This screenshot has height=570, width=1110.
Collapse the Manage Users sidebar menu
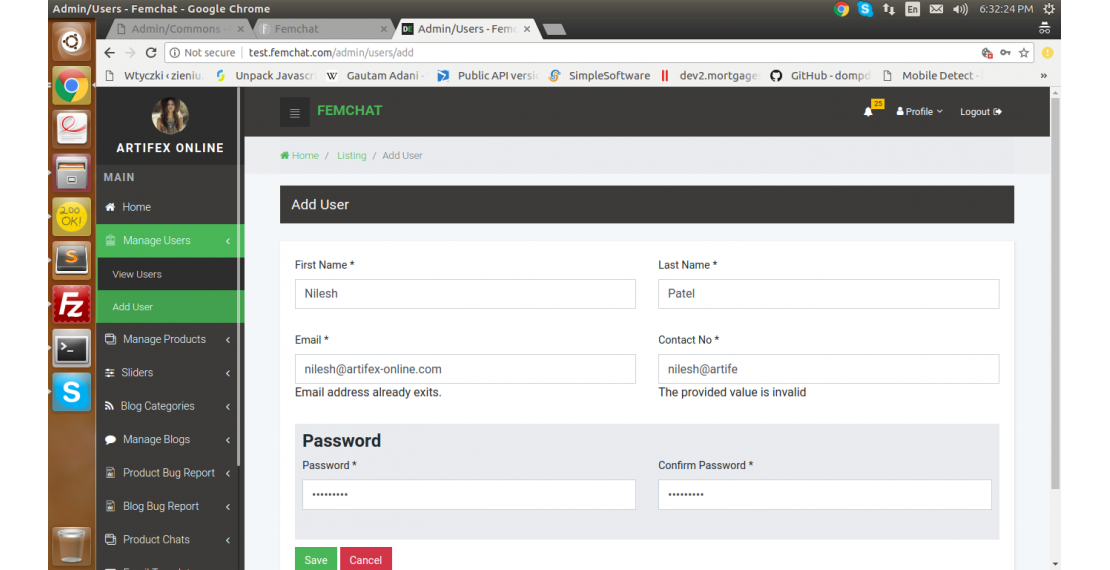pos(156,241)
